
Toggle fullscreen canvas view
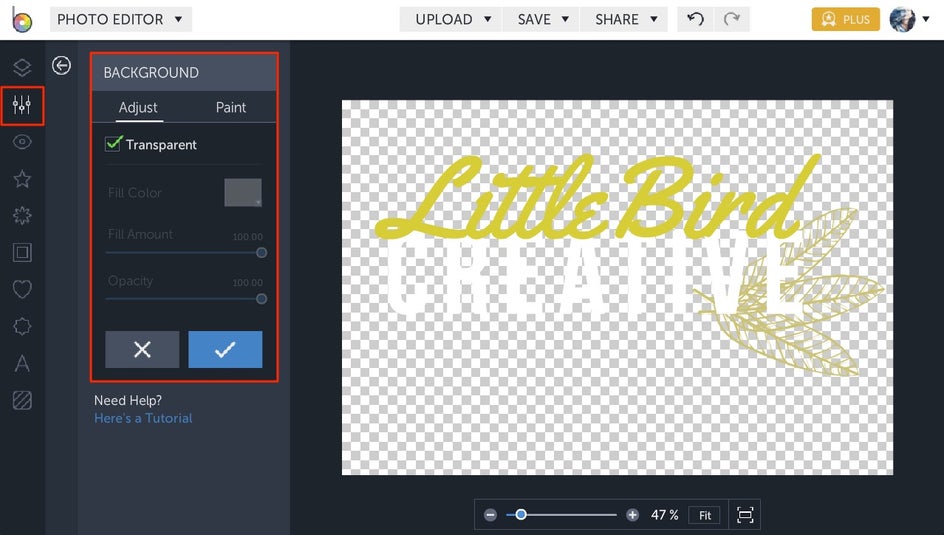(745, 515)
